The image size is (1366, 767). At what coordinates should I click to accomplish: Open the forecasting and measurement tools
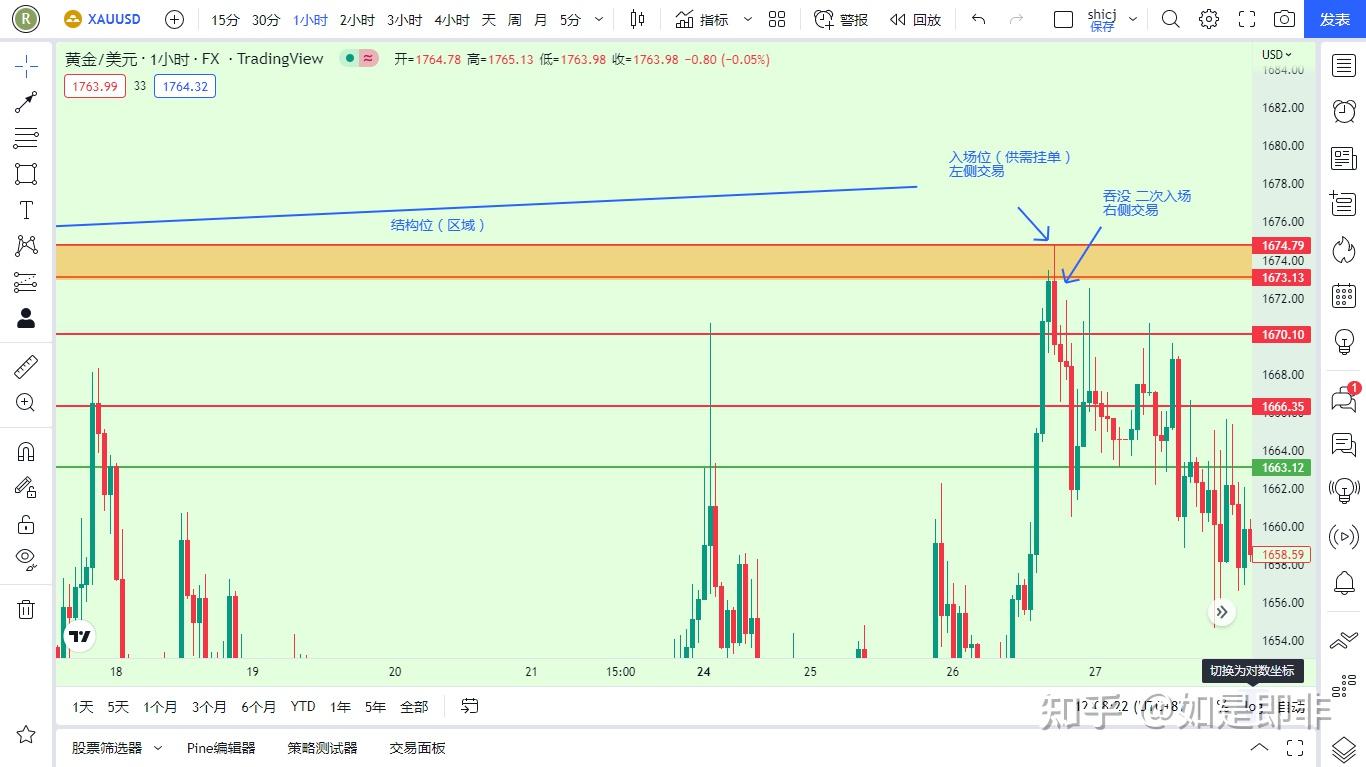(x=26, y=282)
